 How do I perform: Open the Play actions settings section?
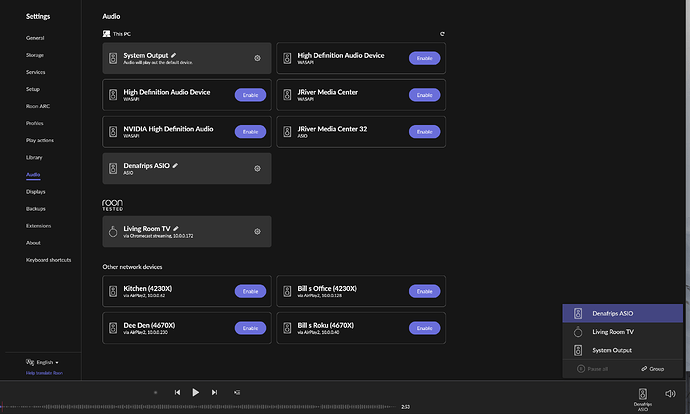pyautogui.click(x=40, y=140)
